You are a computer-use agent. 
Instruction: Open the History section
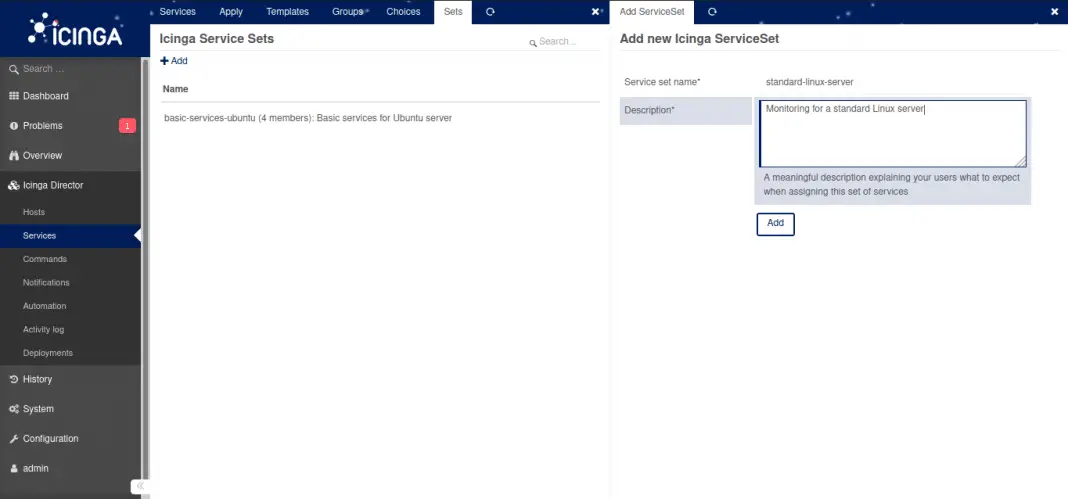pyautogui.click(x=37, y=380)
